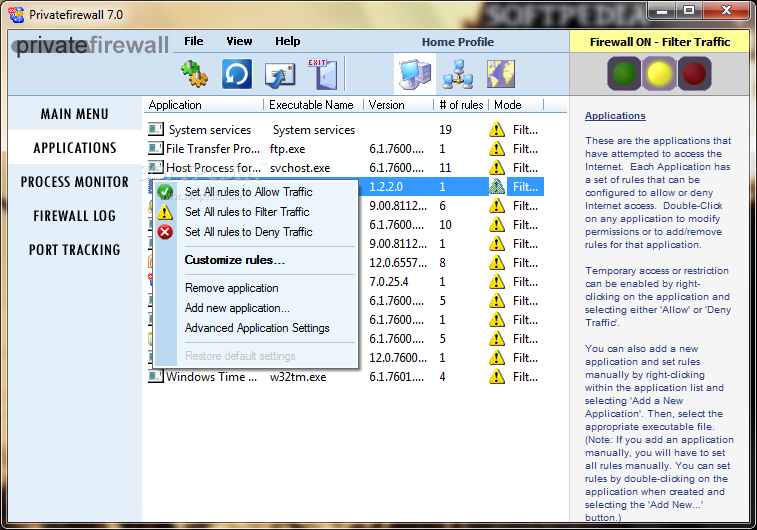The height and width of the screenshot is (530, 757).
Task: Click the screen with arrow toolbar icon
Action: pos(280,76)
